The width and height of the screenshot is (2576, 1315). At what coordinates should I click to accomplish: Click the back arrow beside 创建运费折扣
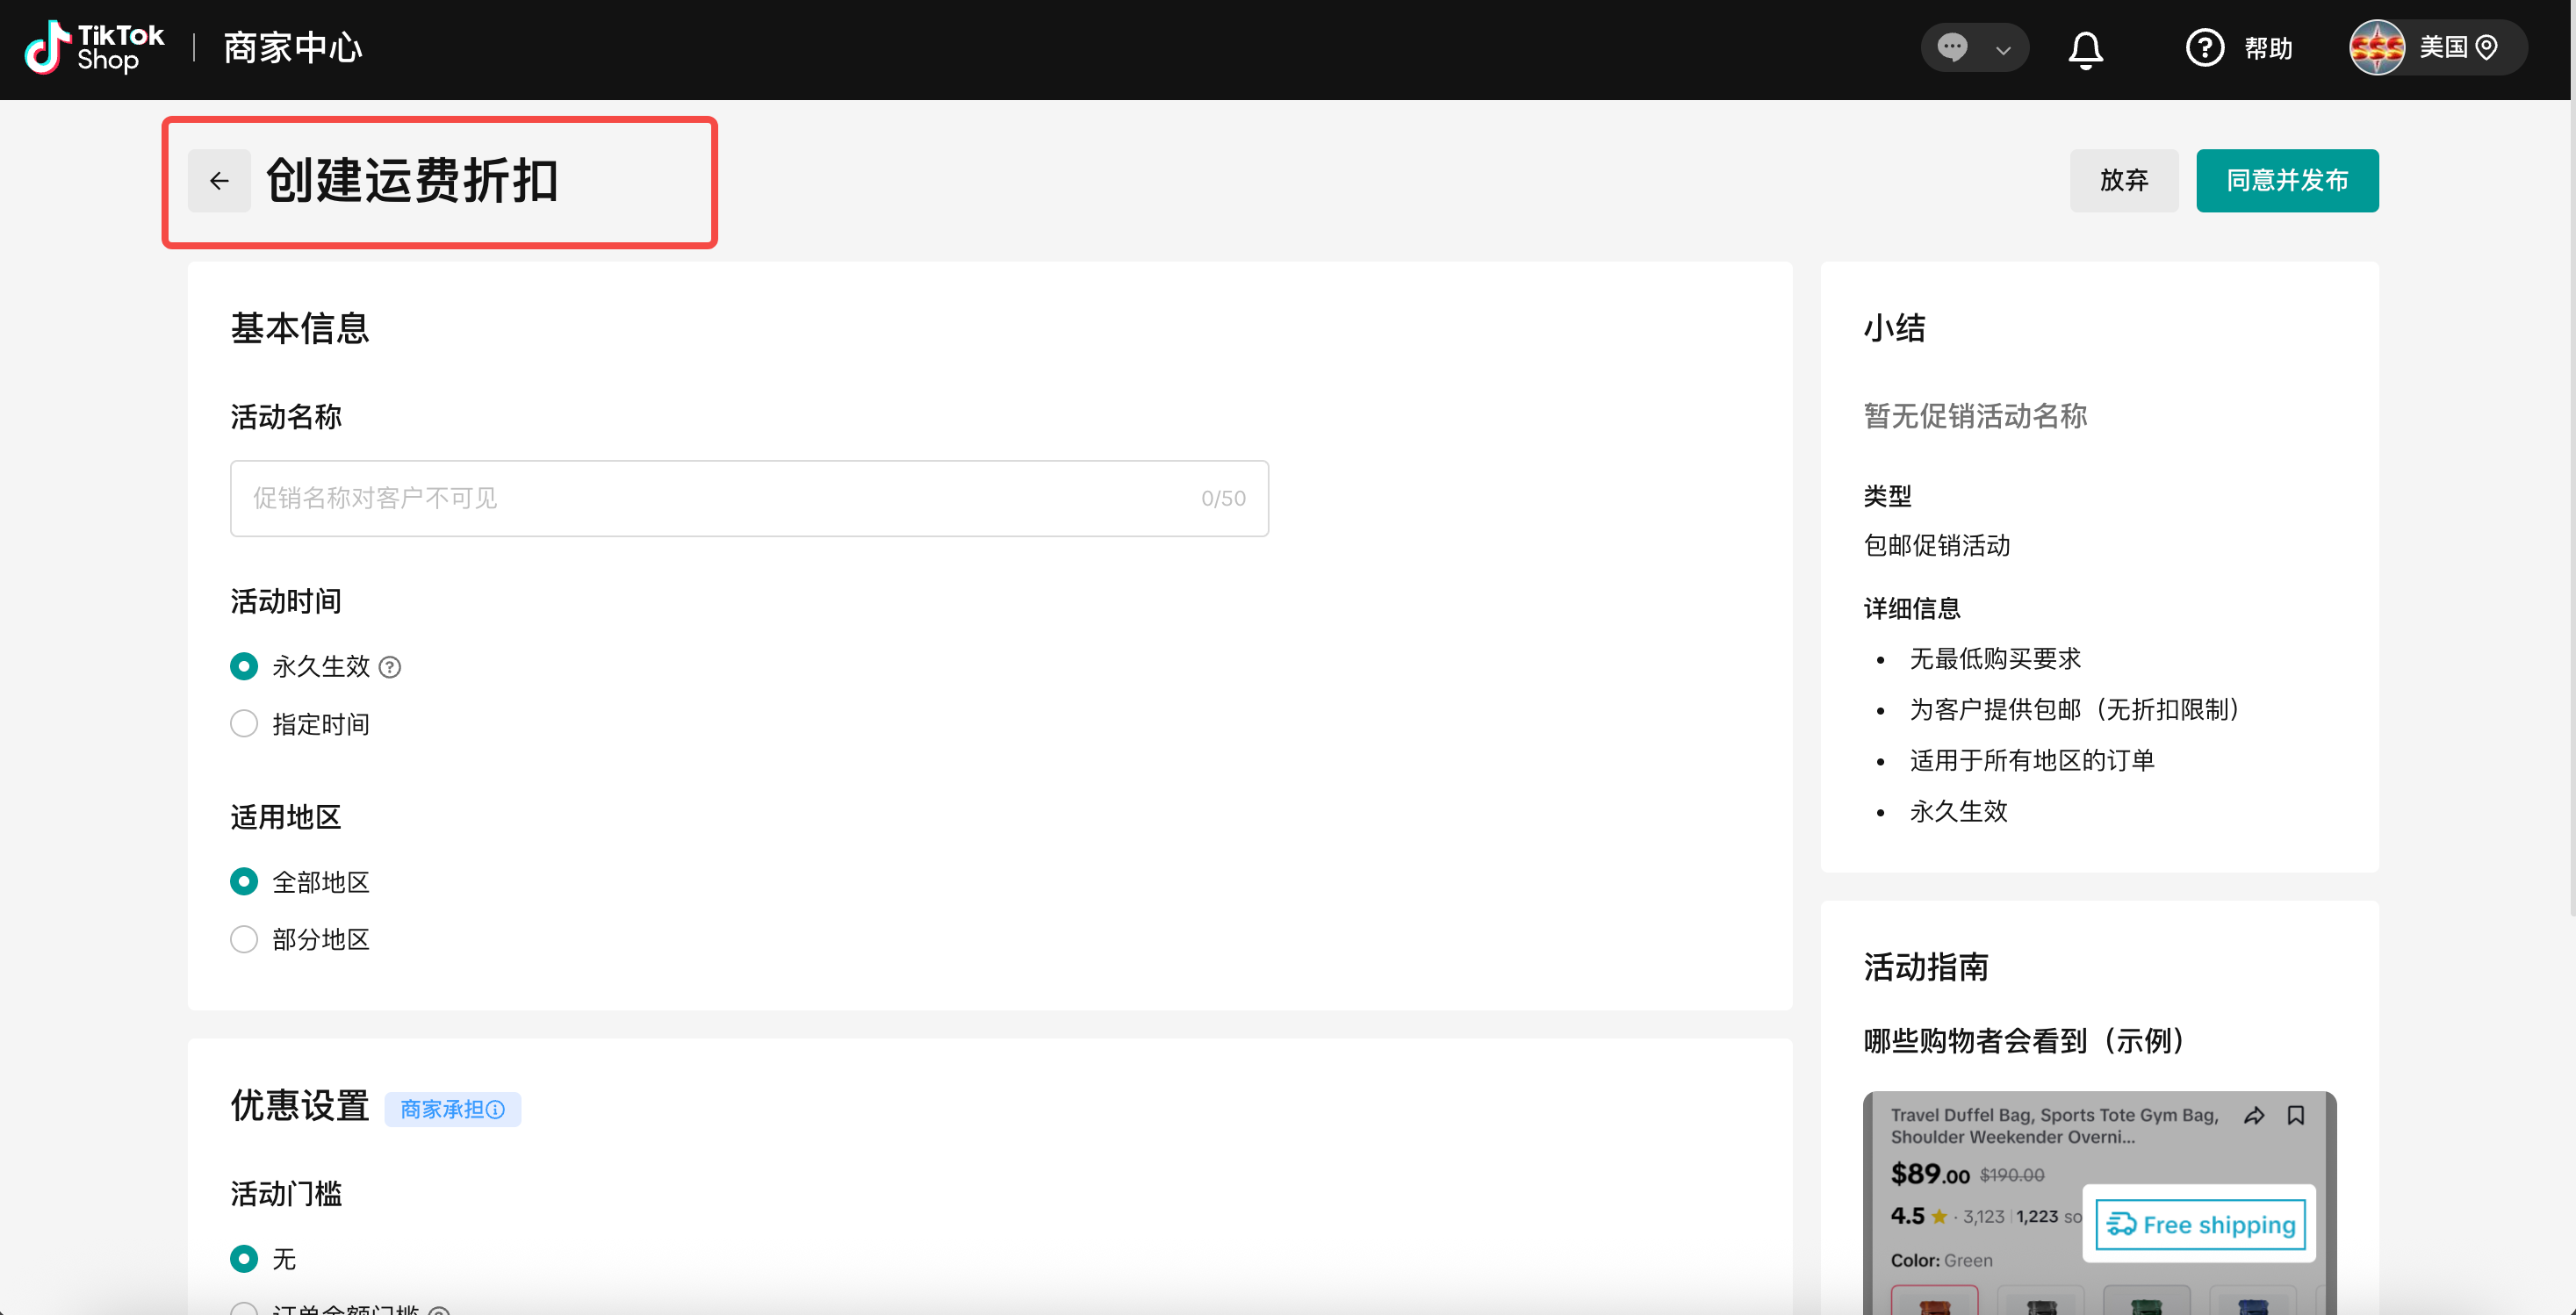219,181
